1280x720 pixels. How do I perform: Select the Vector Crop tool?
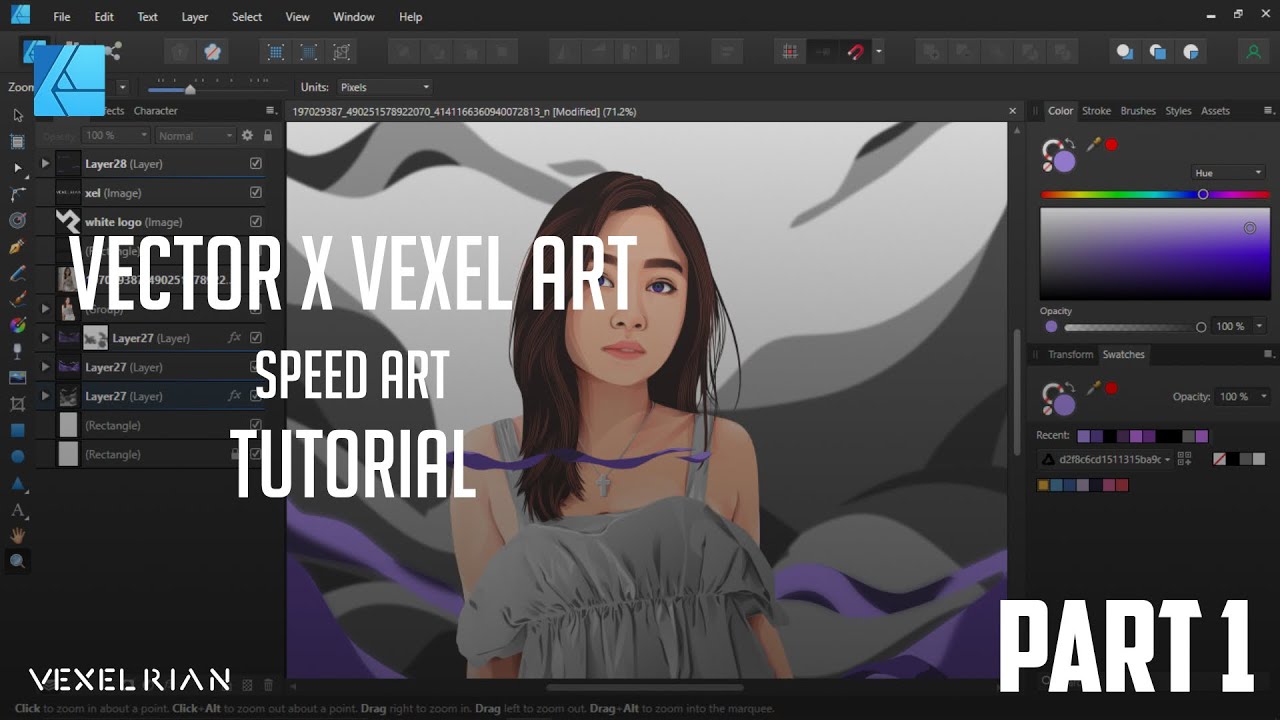point(17,404)
